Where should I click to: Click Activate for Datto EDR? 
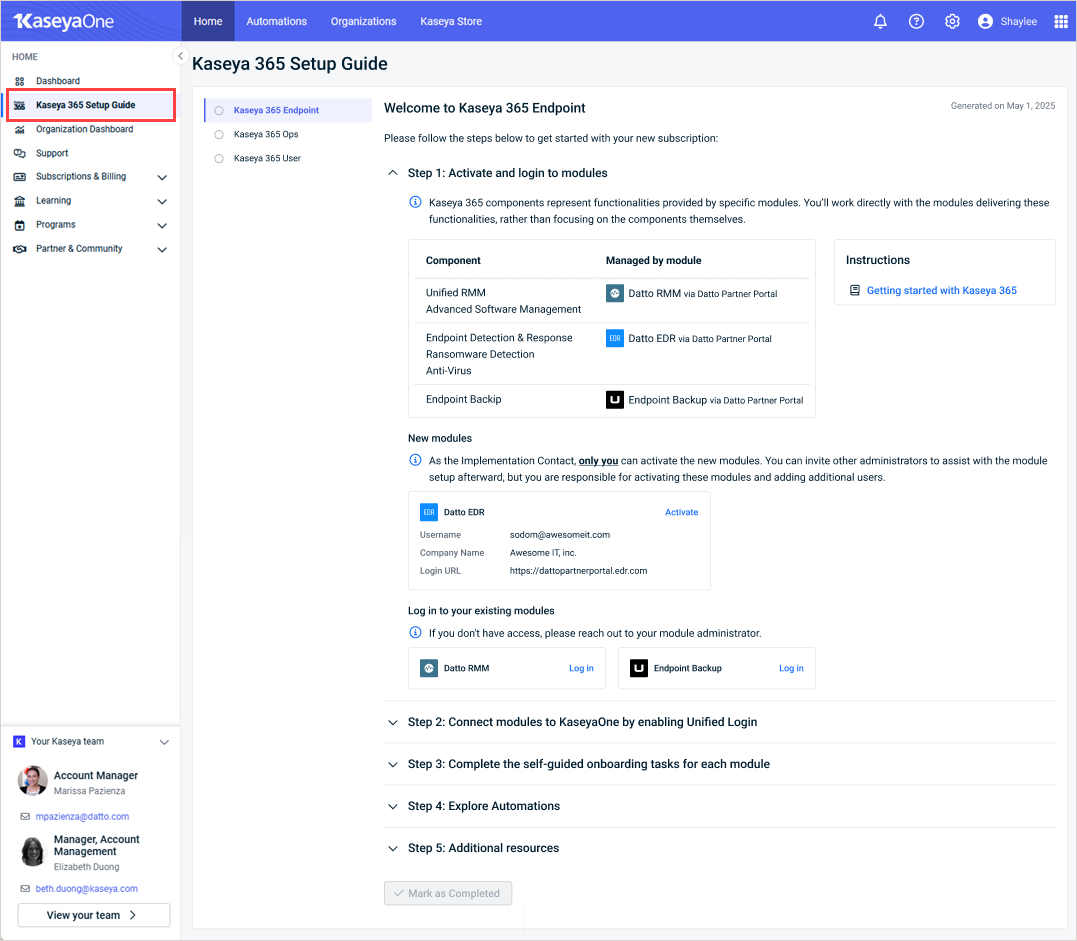tap(681, 512)
